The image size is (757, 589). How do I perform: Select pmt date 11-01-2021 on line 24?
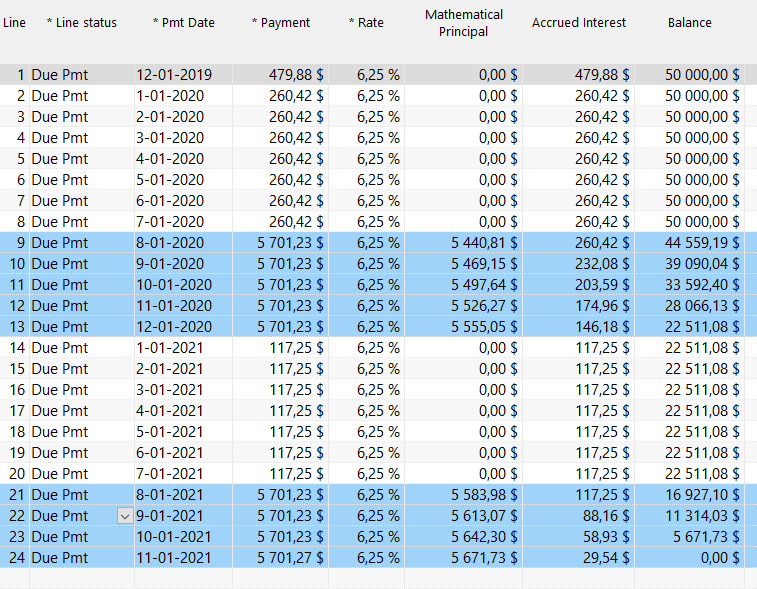point(183,558)
